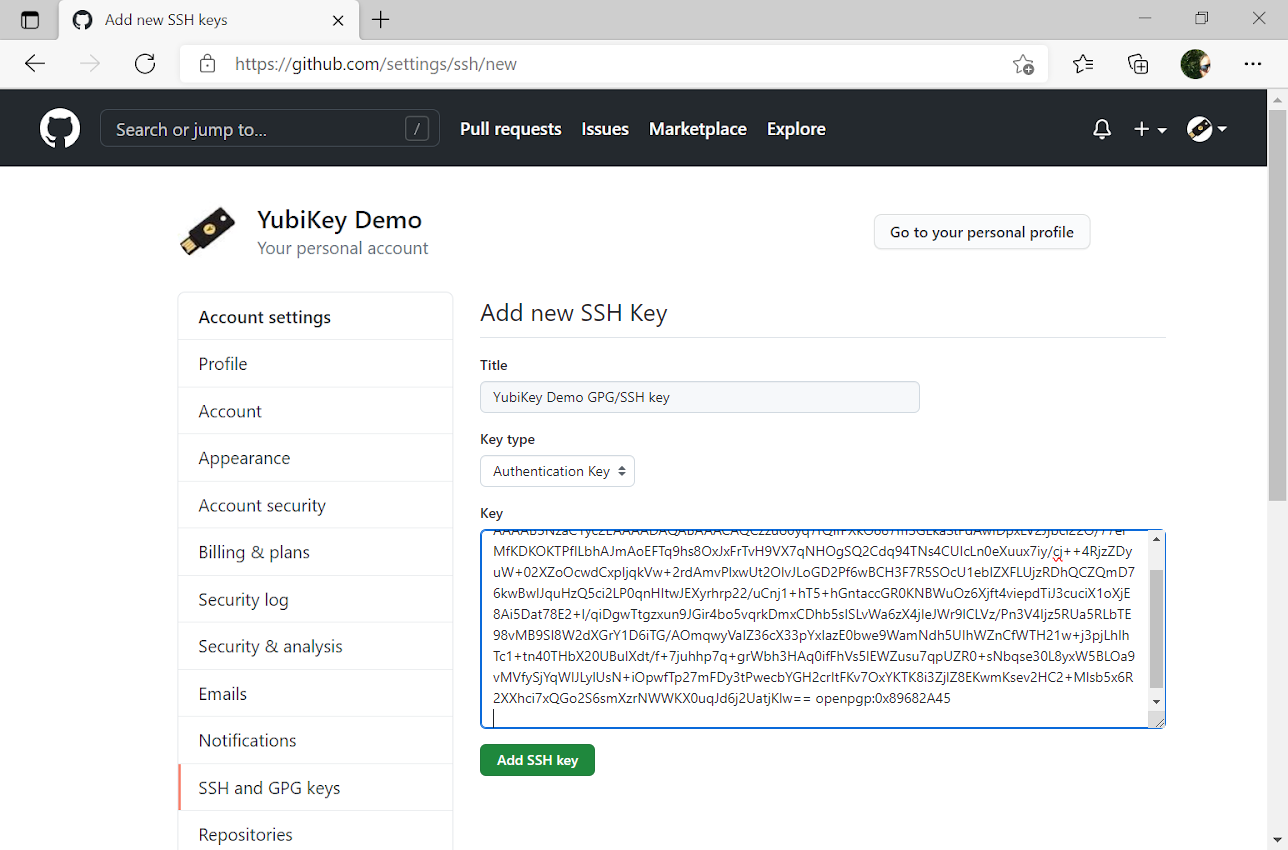Select SSH and GPG keys in sidebar
Screen dimensions: 1288x850
pos(269,788)
